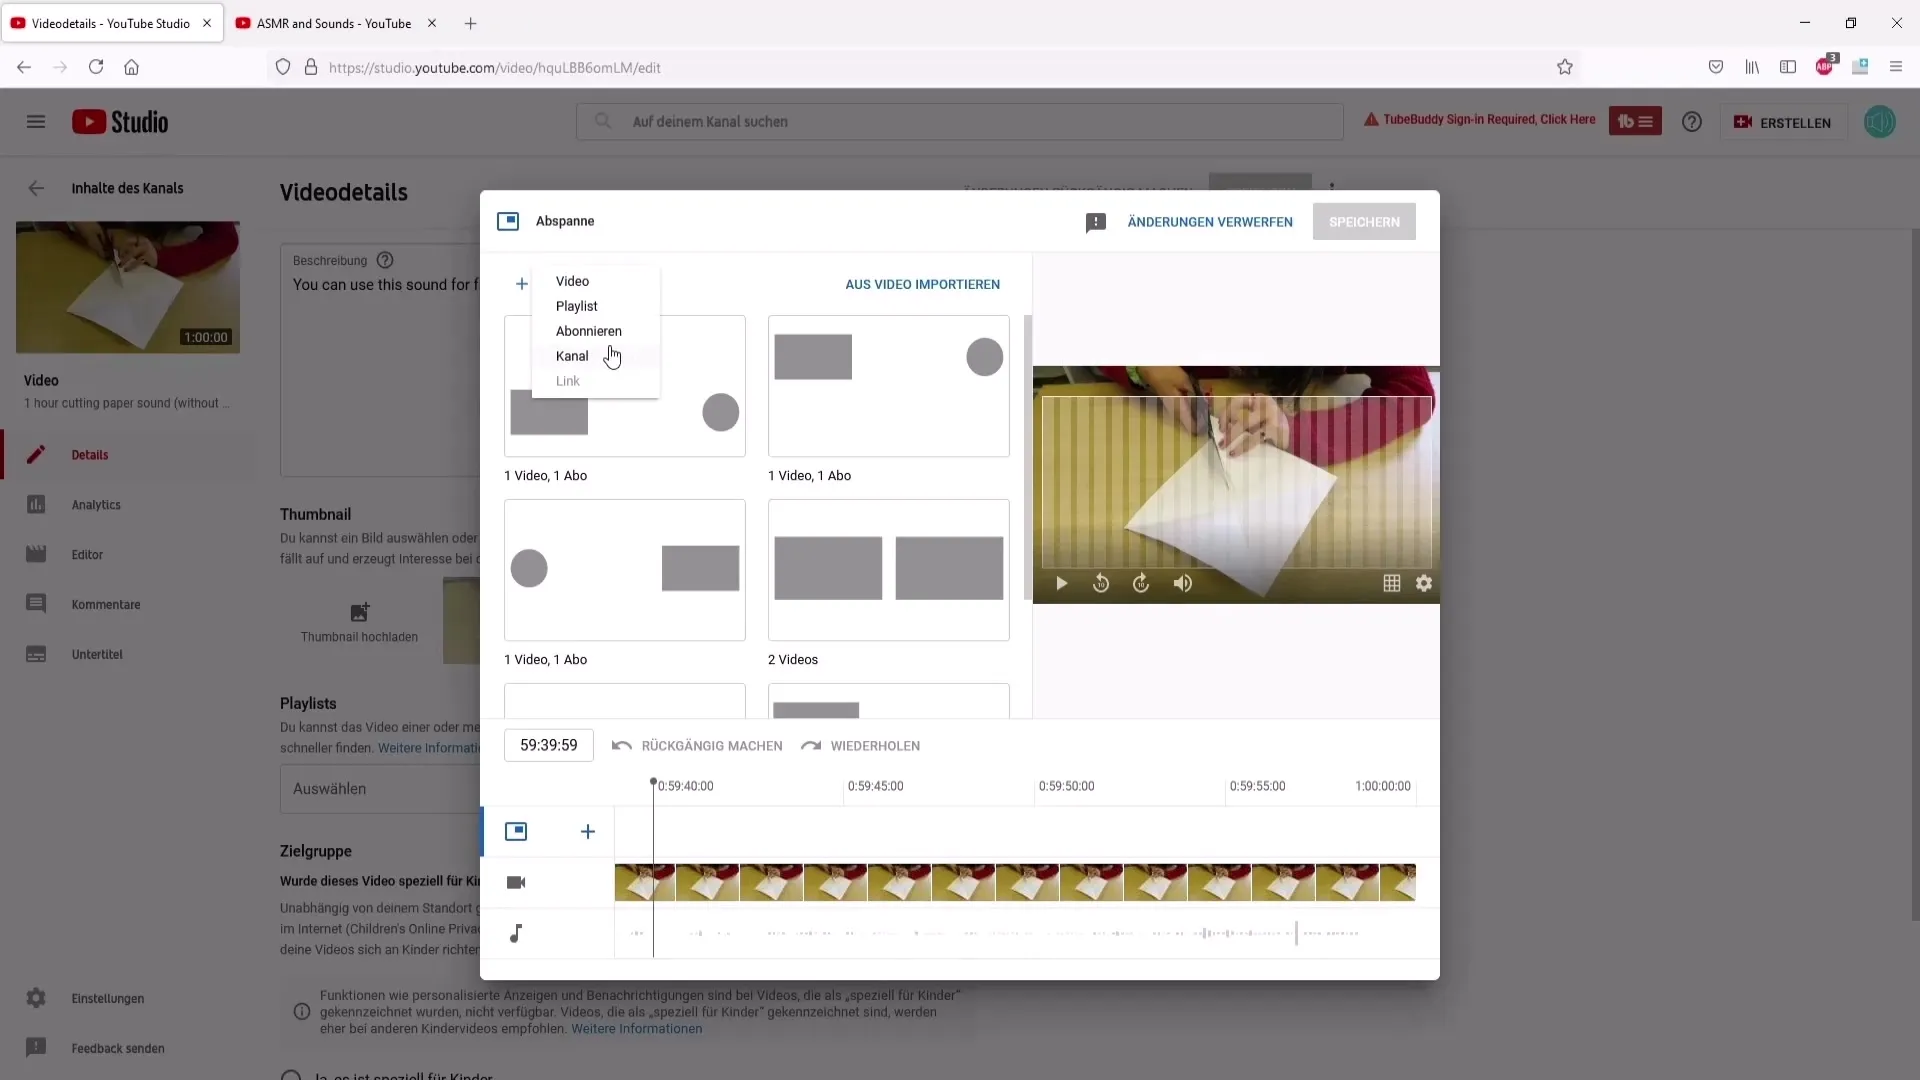Open the Firefox application menu
1920x1080 pixels.
click(x=1896, y=67)
